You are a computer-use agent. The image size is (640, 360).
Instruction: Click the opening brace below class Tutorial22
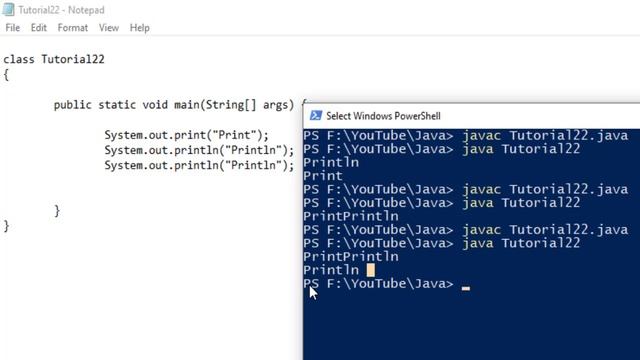coord(6,75)
